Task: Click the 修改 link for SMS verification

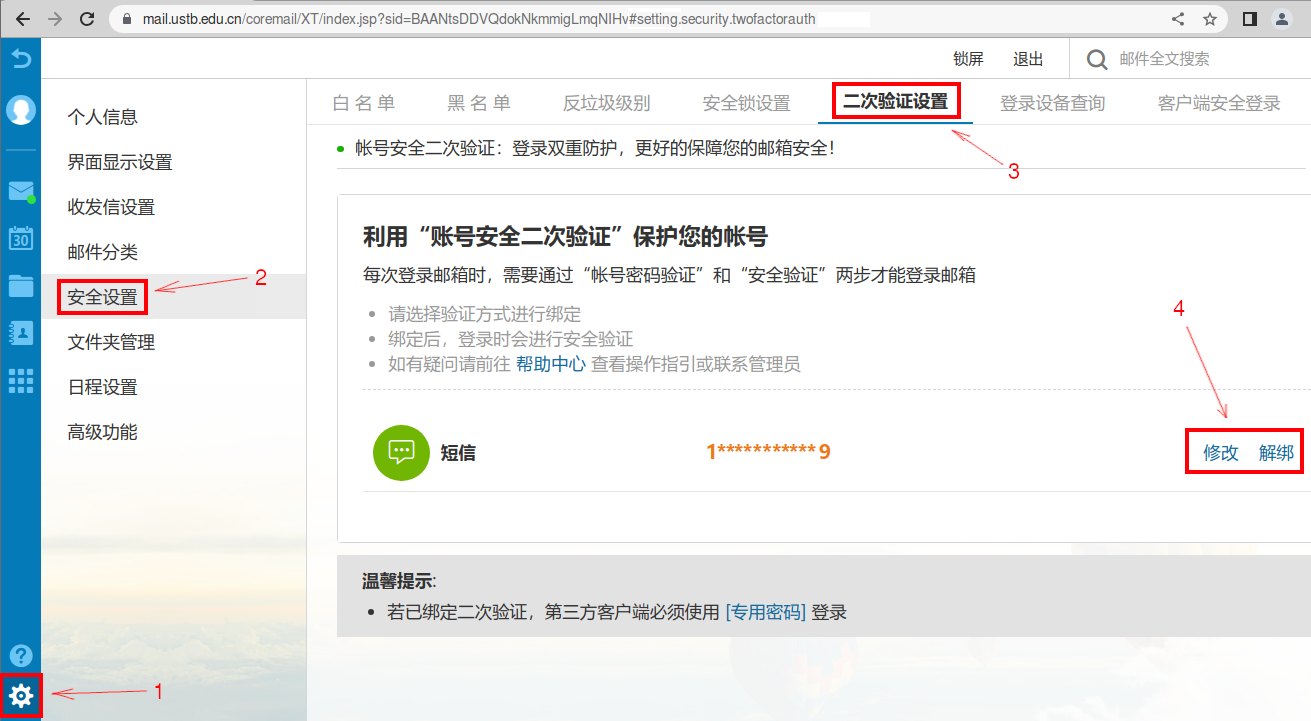Action: (1221, 453)
